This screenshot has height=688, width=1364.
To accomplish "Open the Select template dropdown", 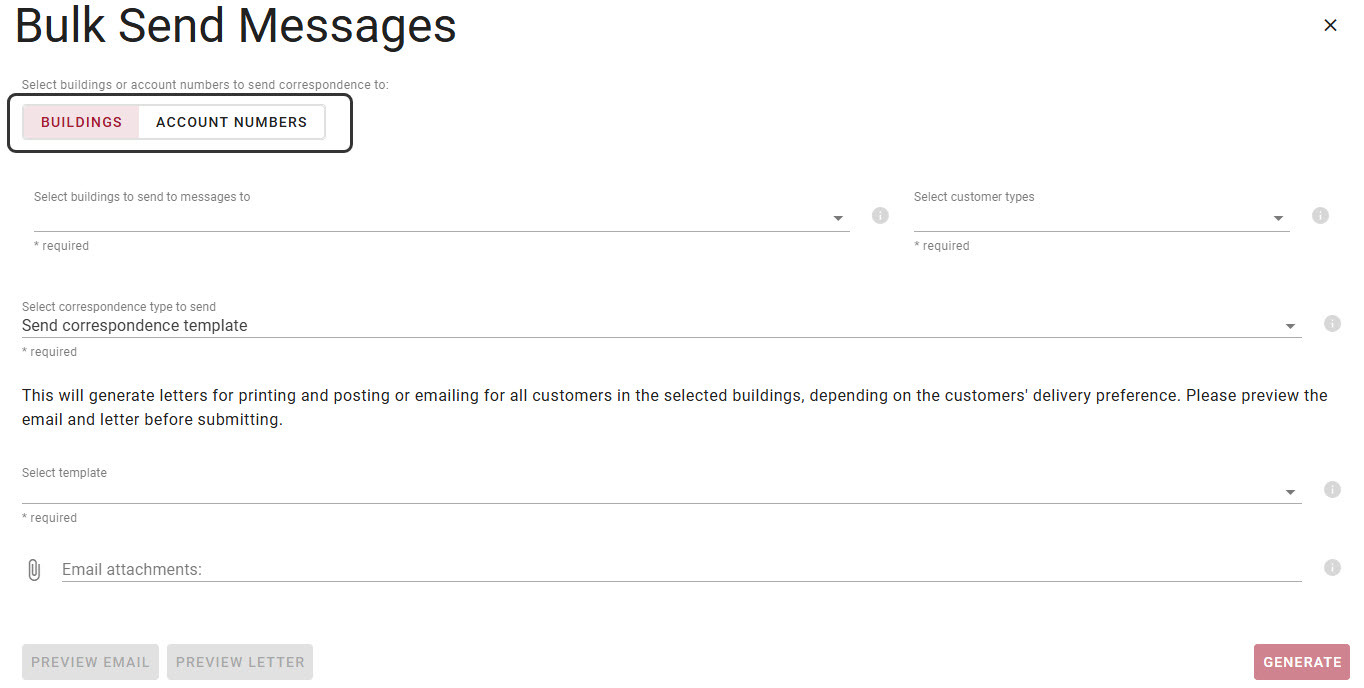I will 661,491.
